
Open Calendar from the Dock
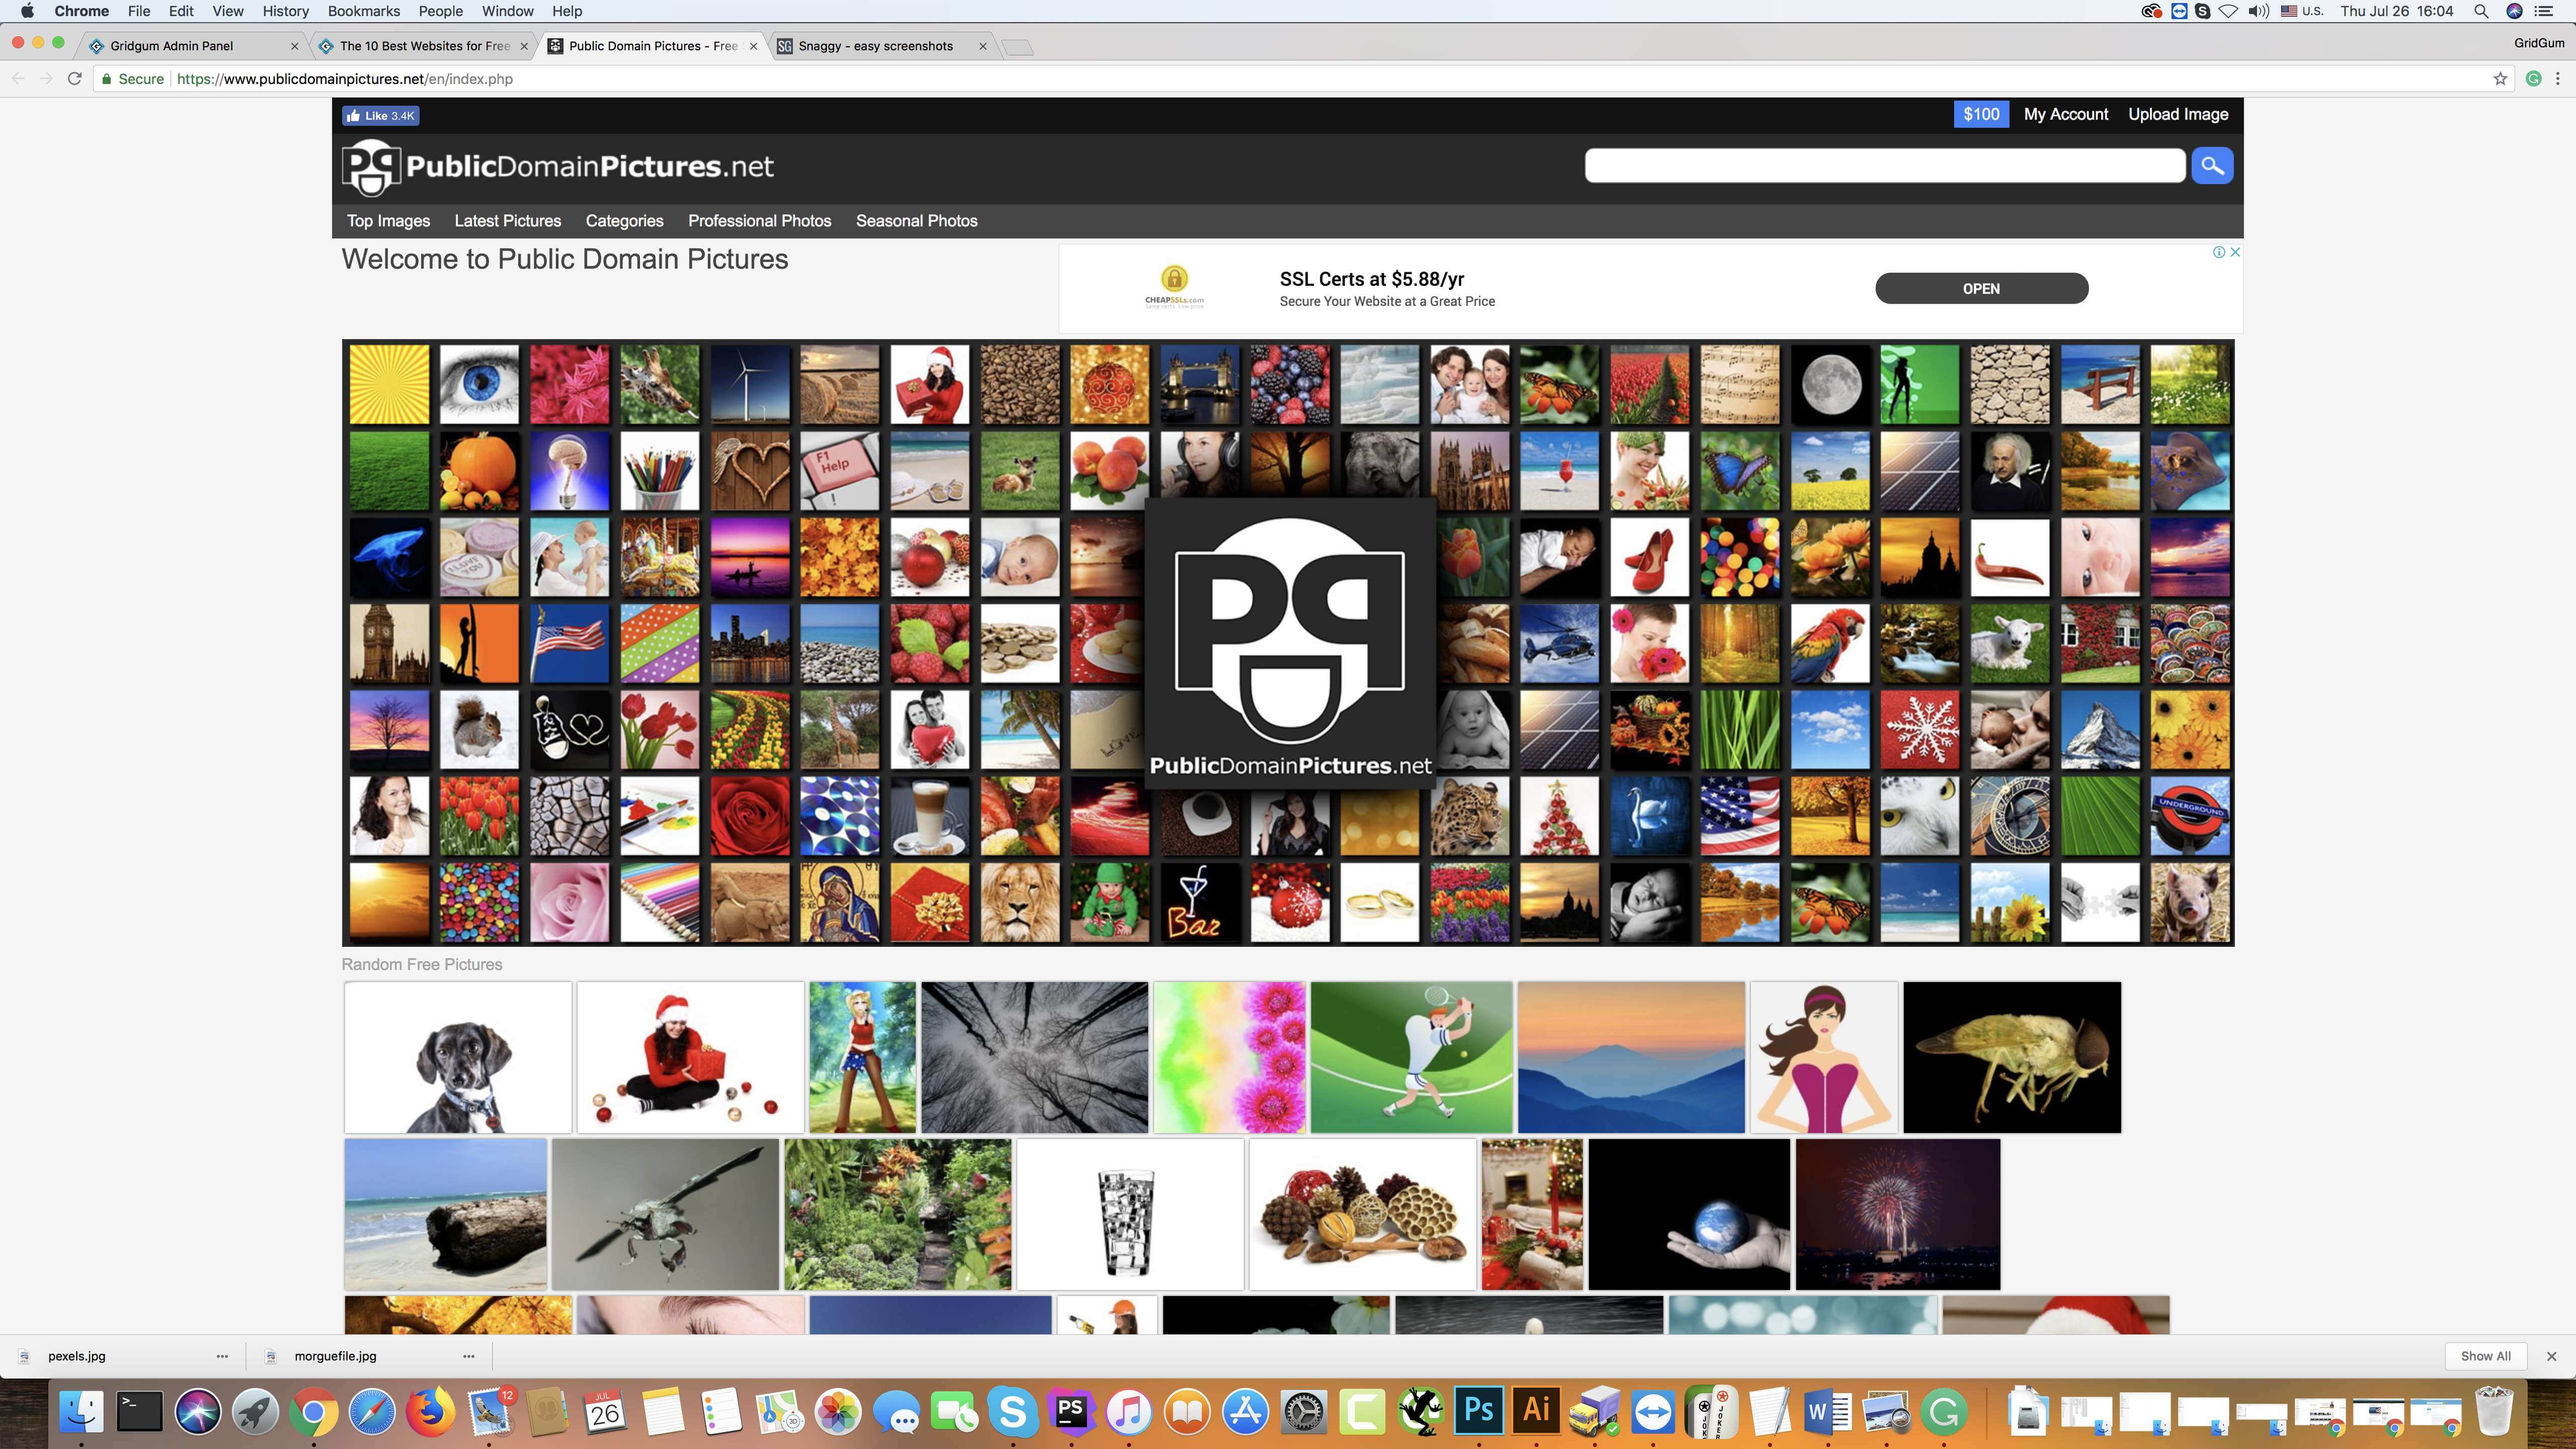604,1412
